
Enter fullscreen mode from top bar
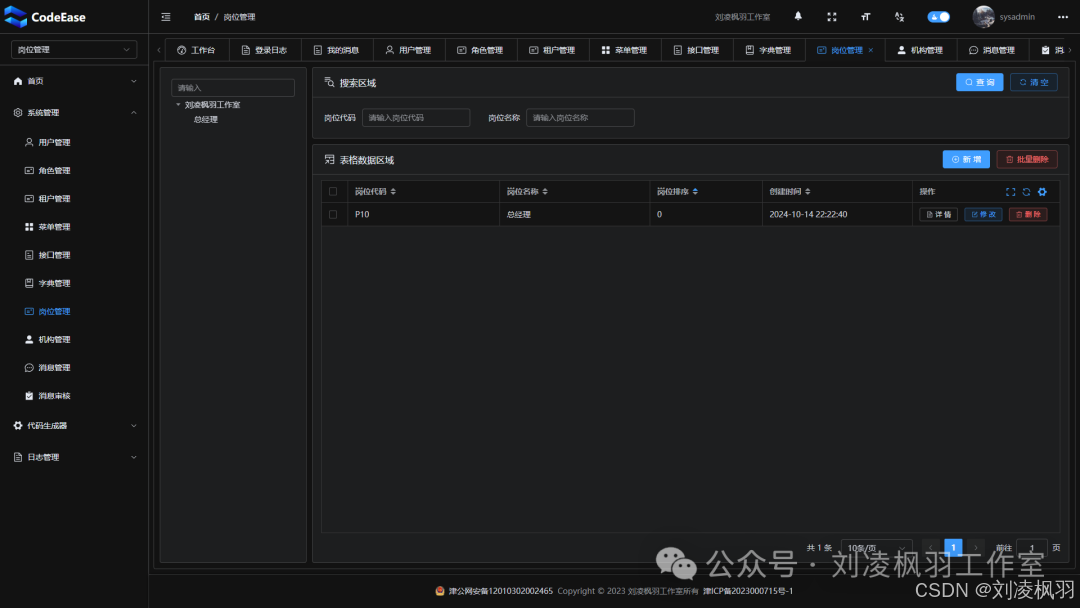832,17
